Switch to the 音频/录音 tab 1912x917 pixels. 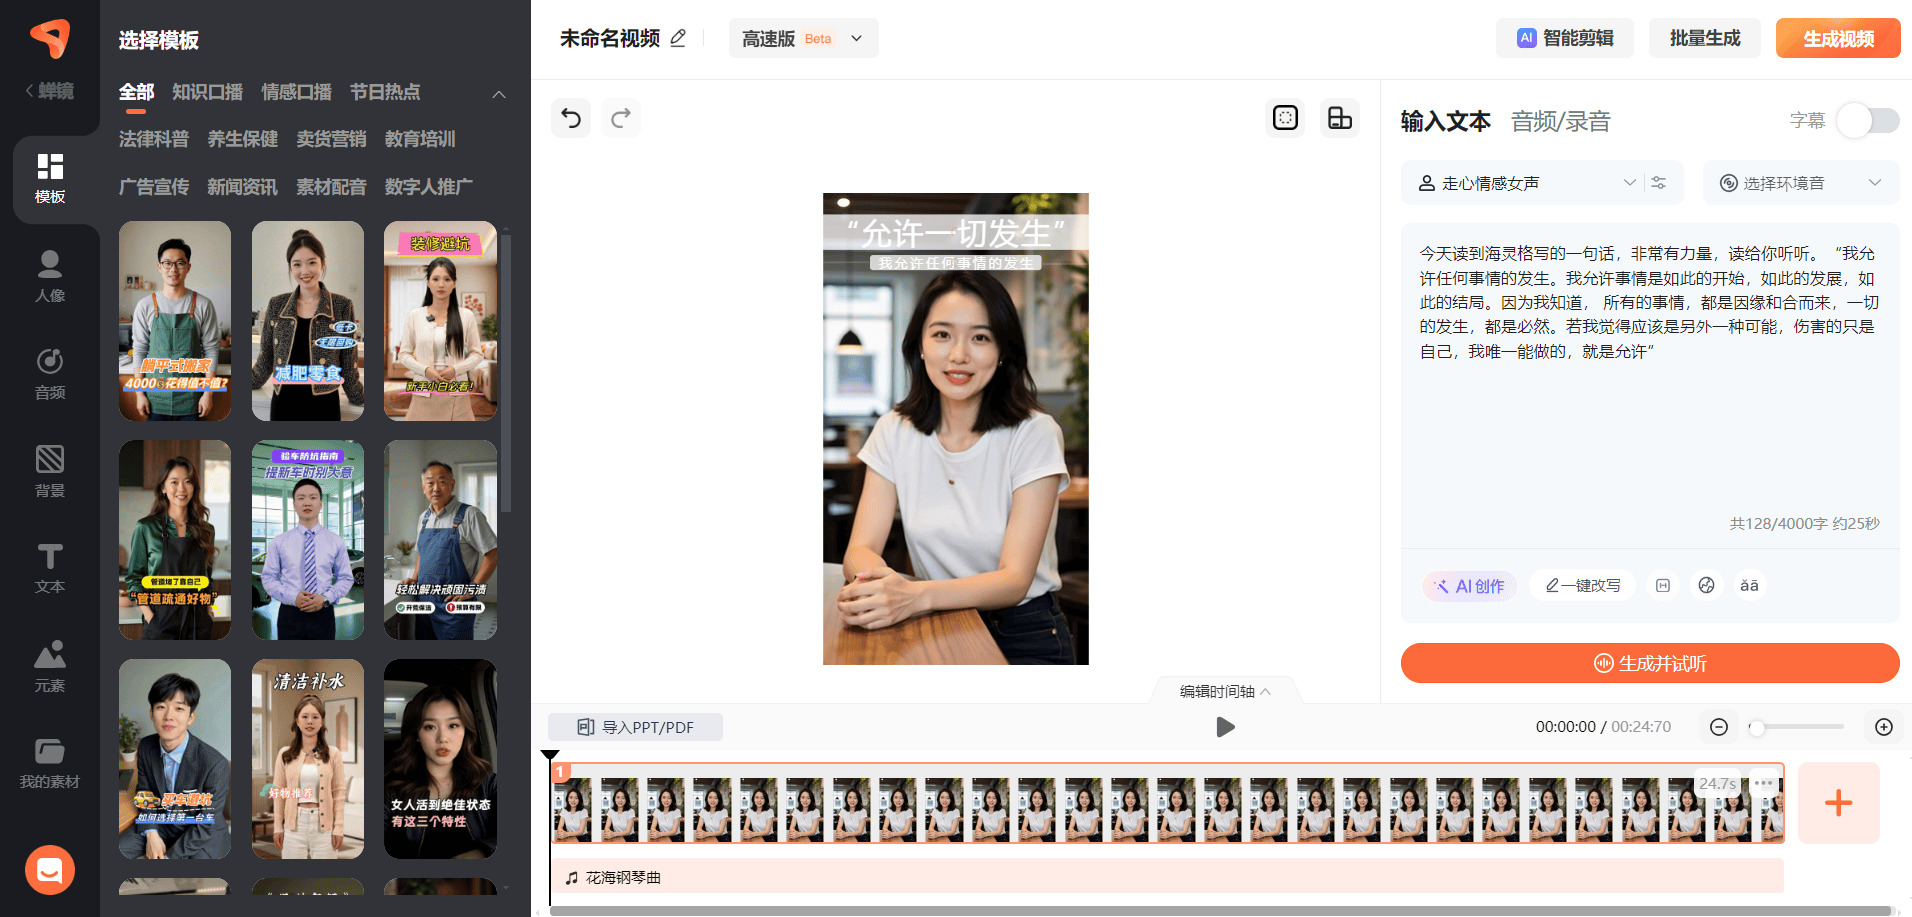point(1560,122)
